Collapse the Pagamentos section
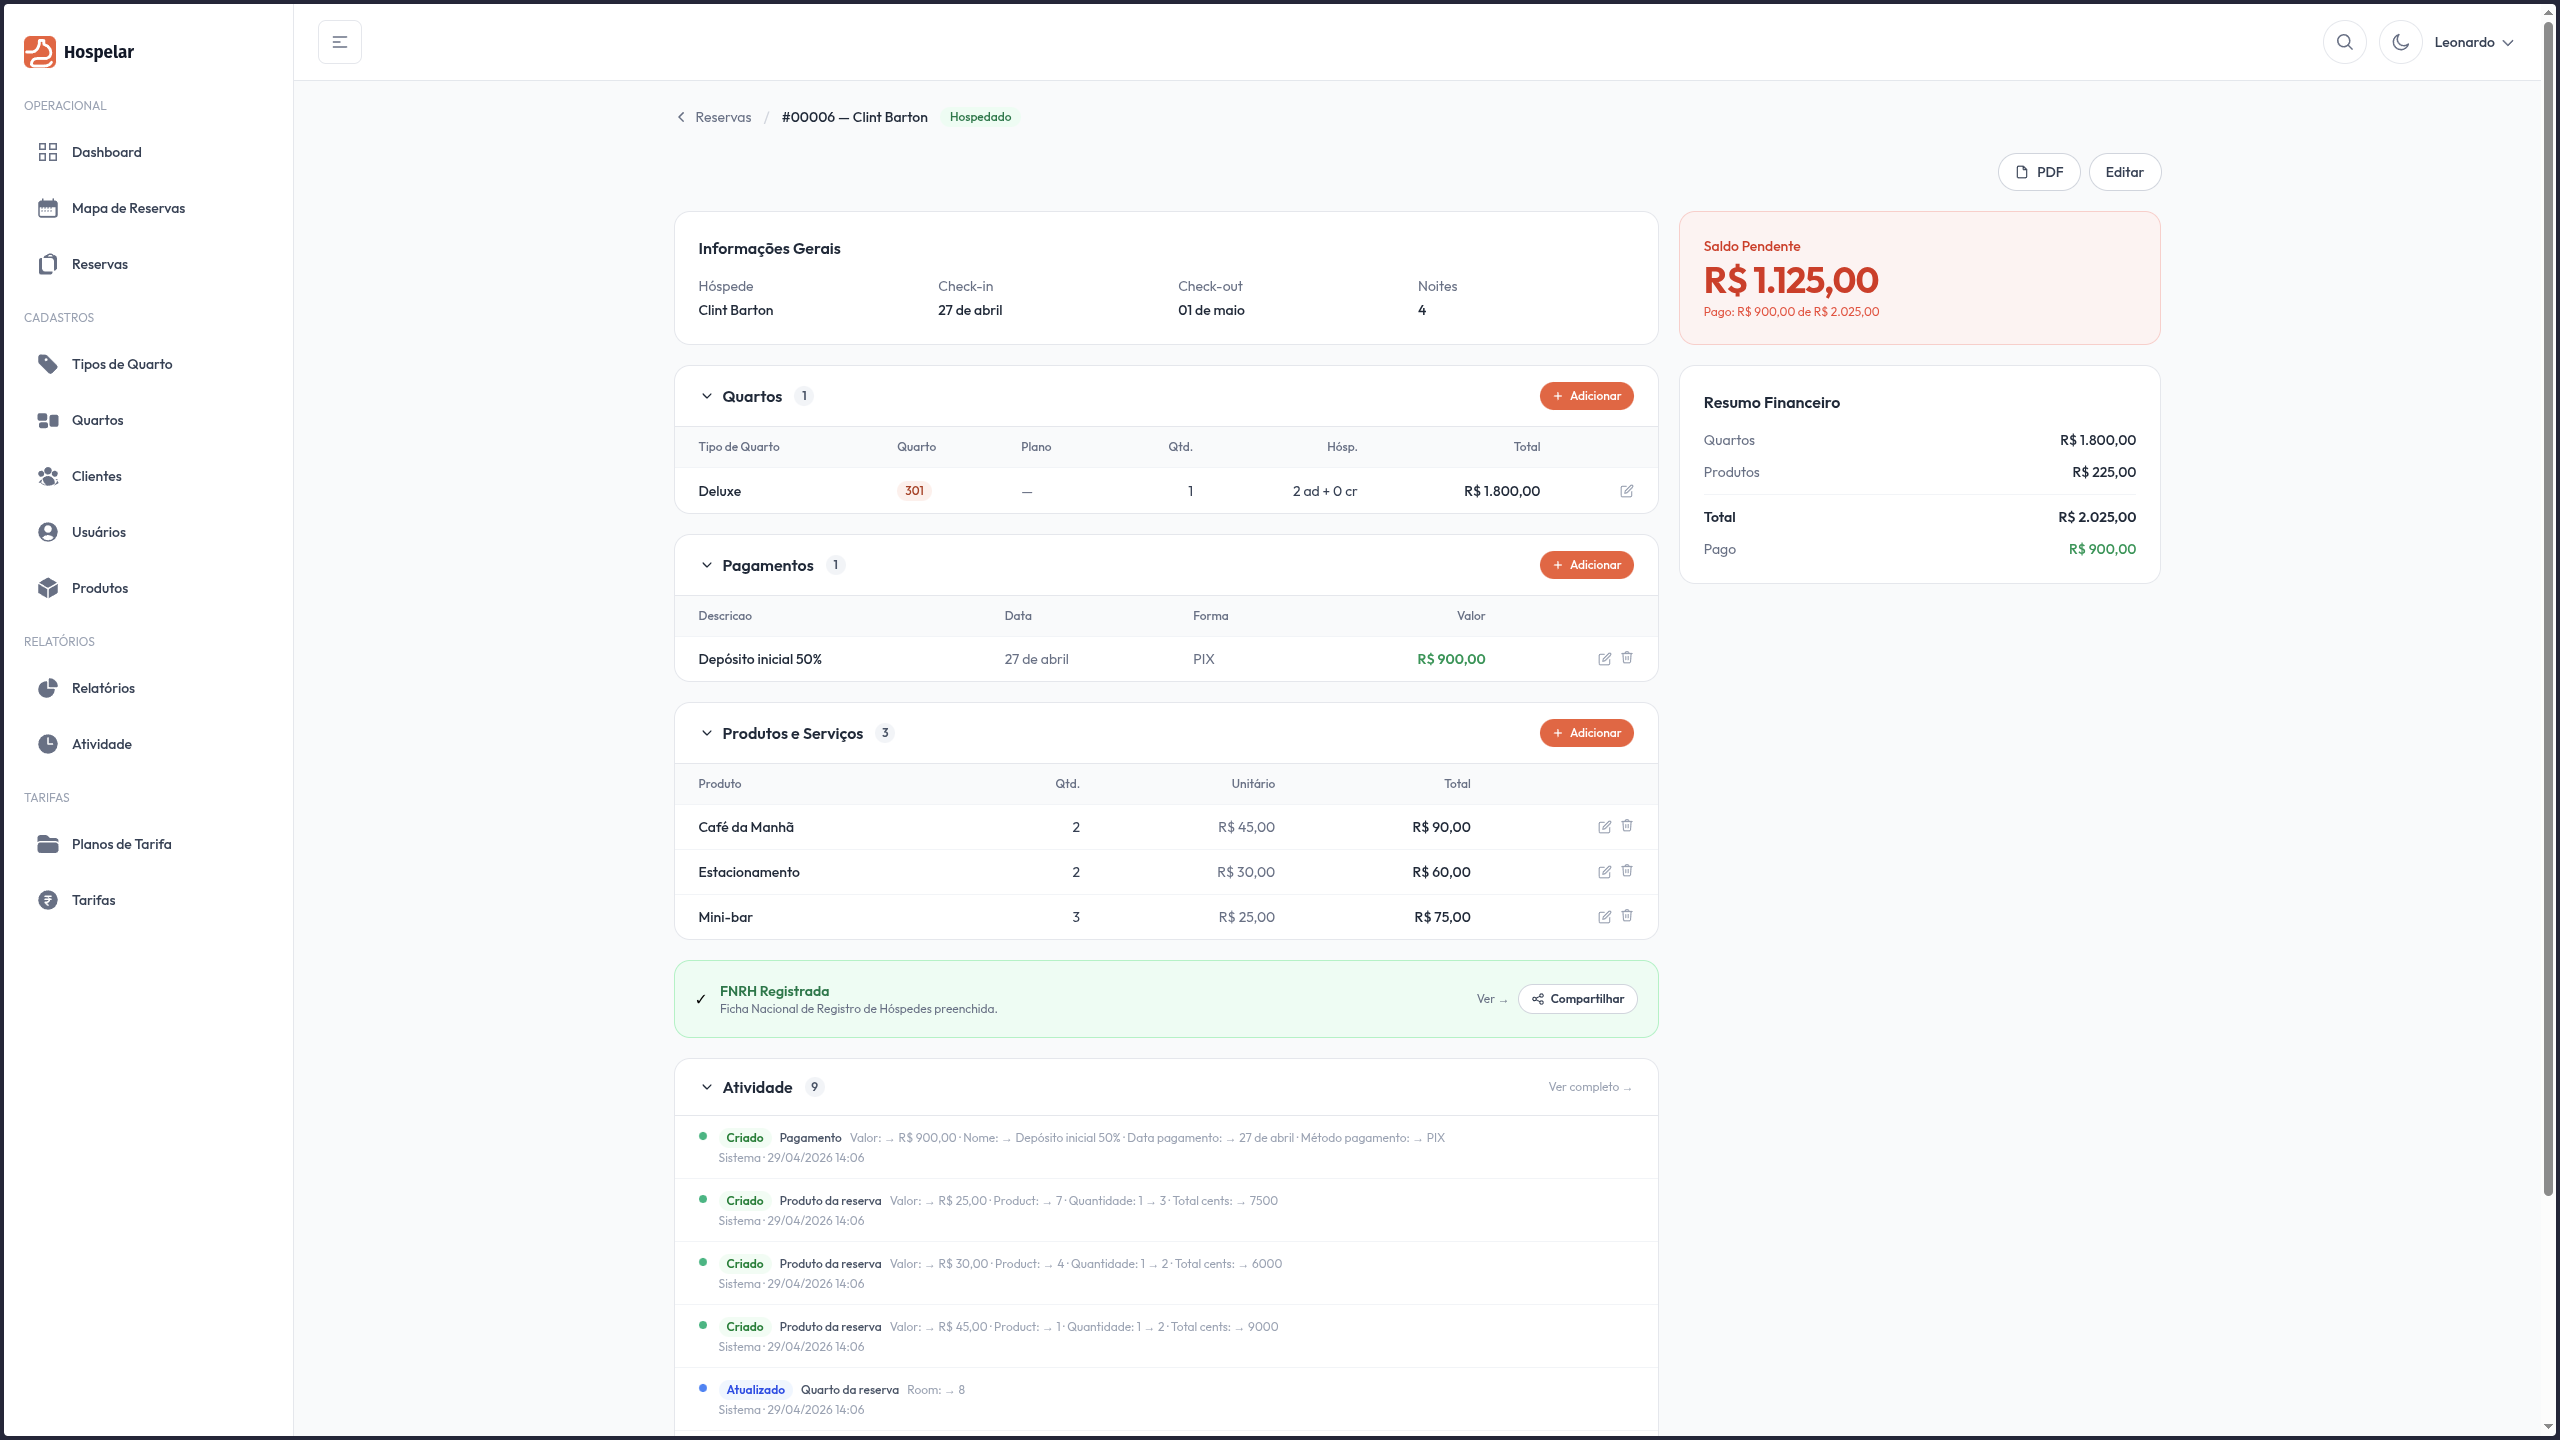Image resolution: width=2560 pixels, height=1440 pixels. point(707,566)
